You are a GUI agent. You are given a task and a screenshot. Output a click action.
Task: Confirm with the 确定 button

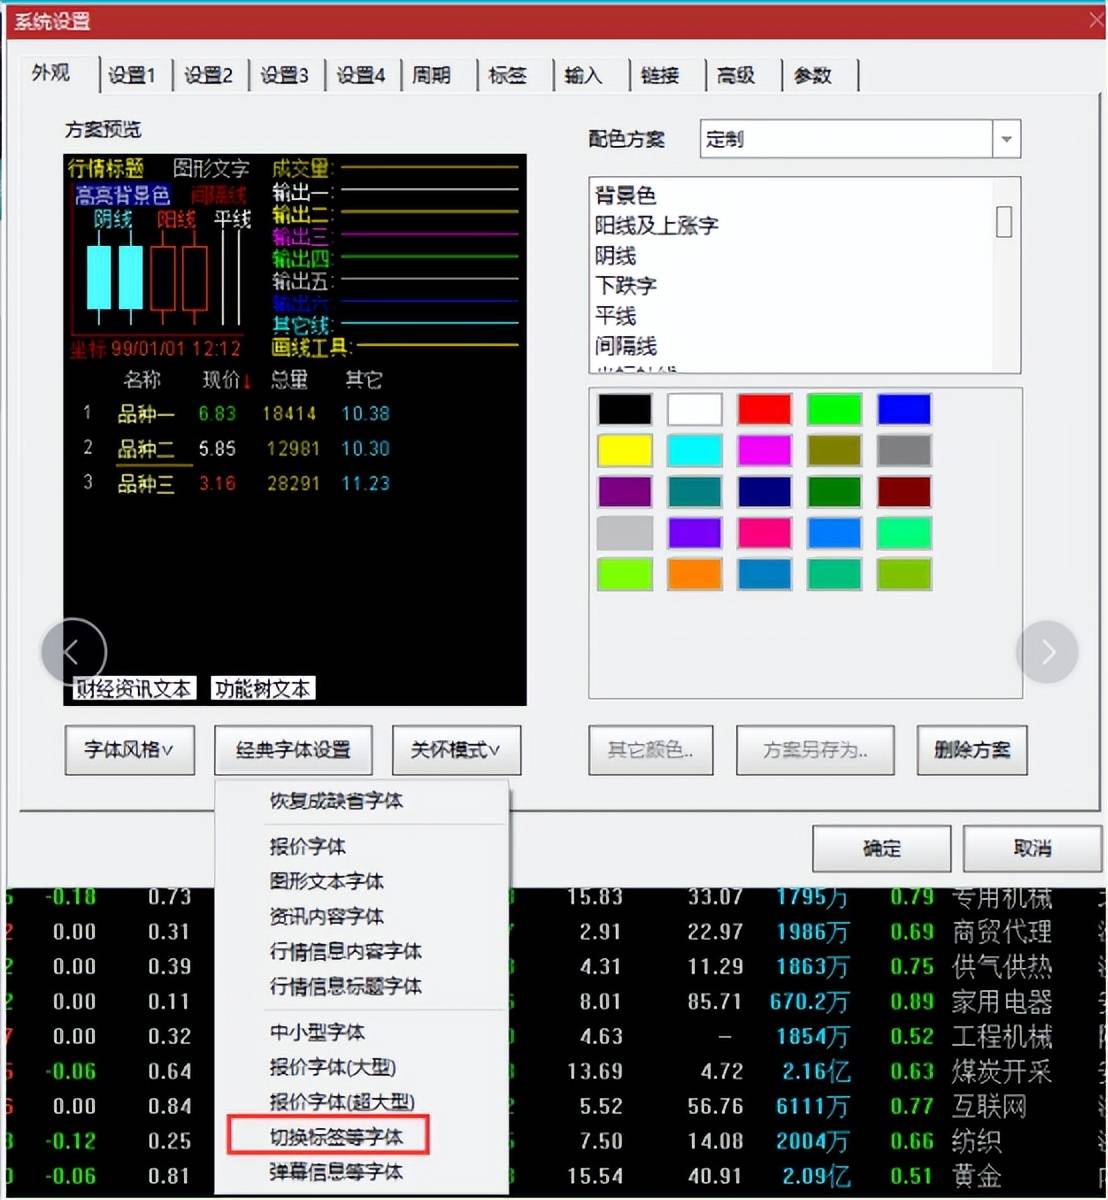click(881, 849)
